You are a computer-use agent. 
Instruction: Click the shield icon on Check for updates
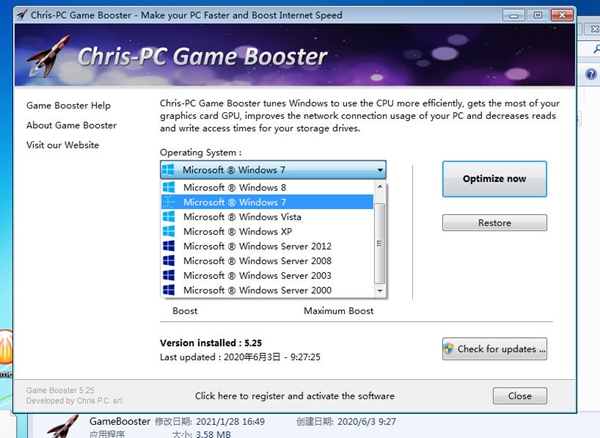click(x=448, y=348)
